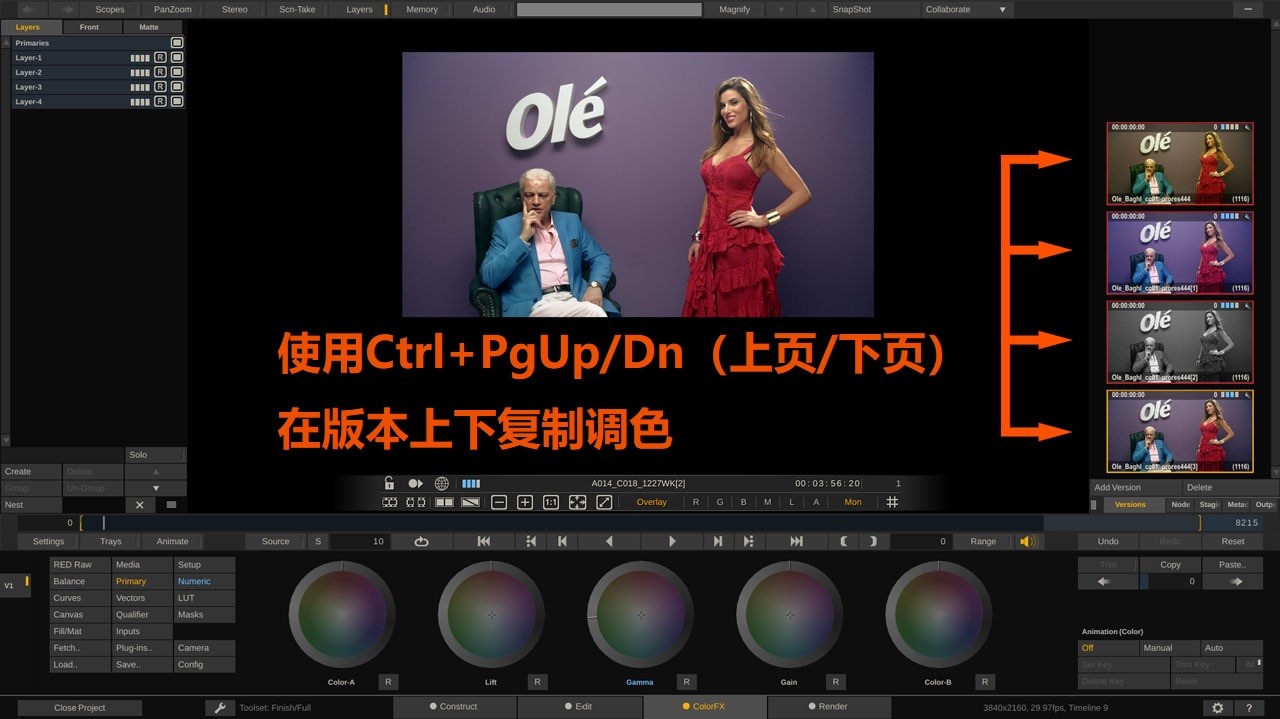
Task: Switch to the Construct workspace
Action: pyautogui.click(x=454, y=707)
